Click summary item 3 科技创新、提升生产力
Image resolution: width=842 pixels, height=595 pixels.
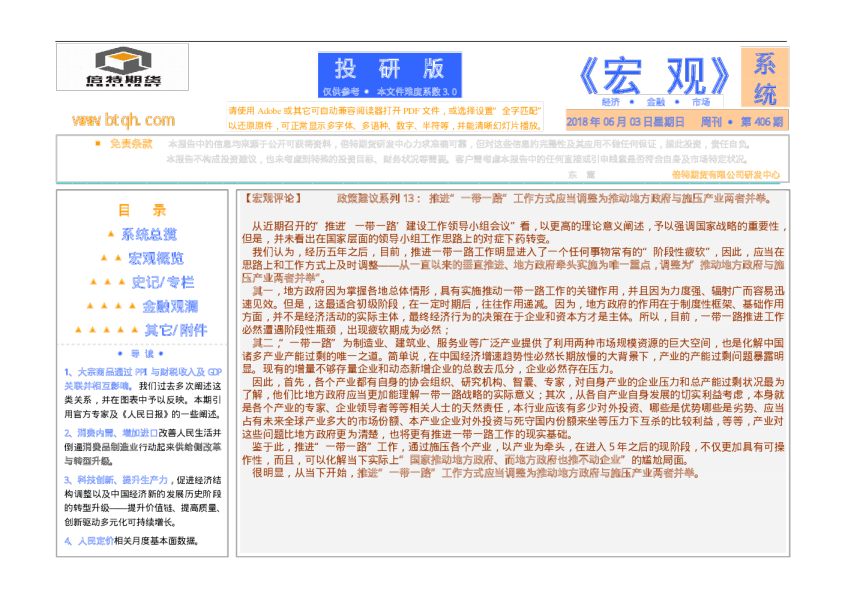pos(143,500)
